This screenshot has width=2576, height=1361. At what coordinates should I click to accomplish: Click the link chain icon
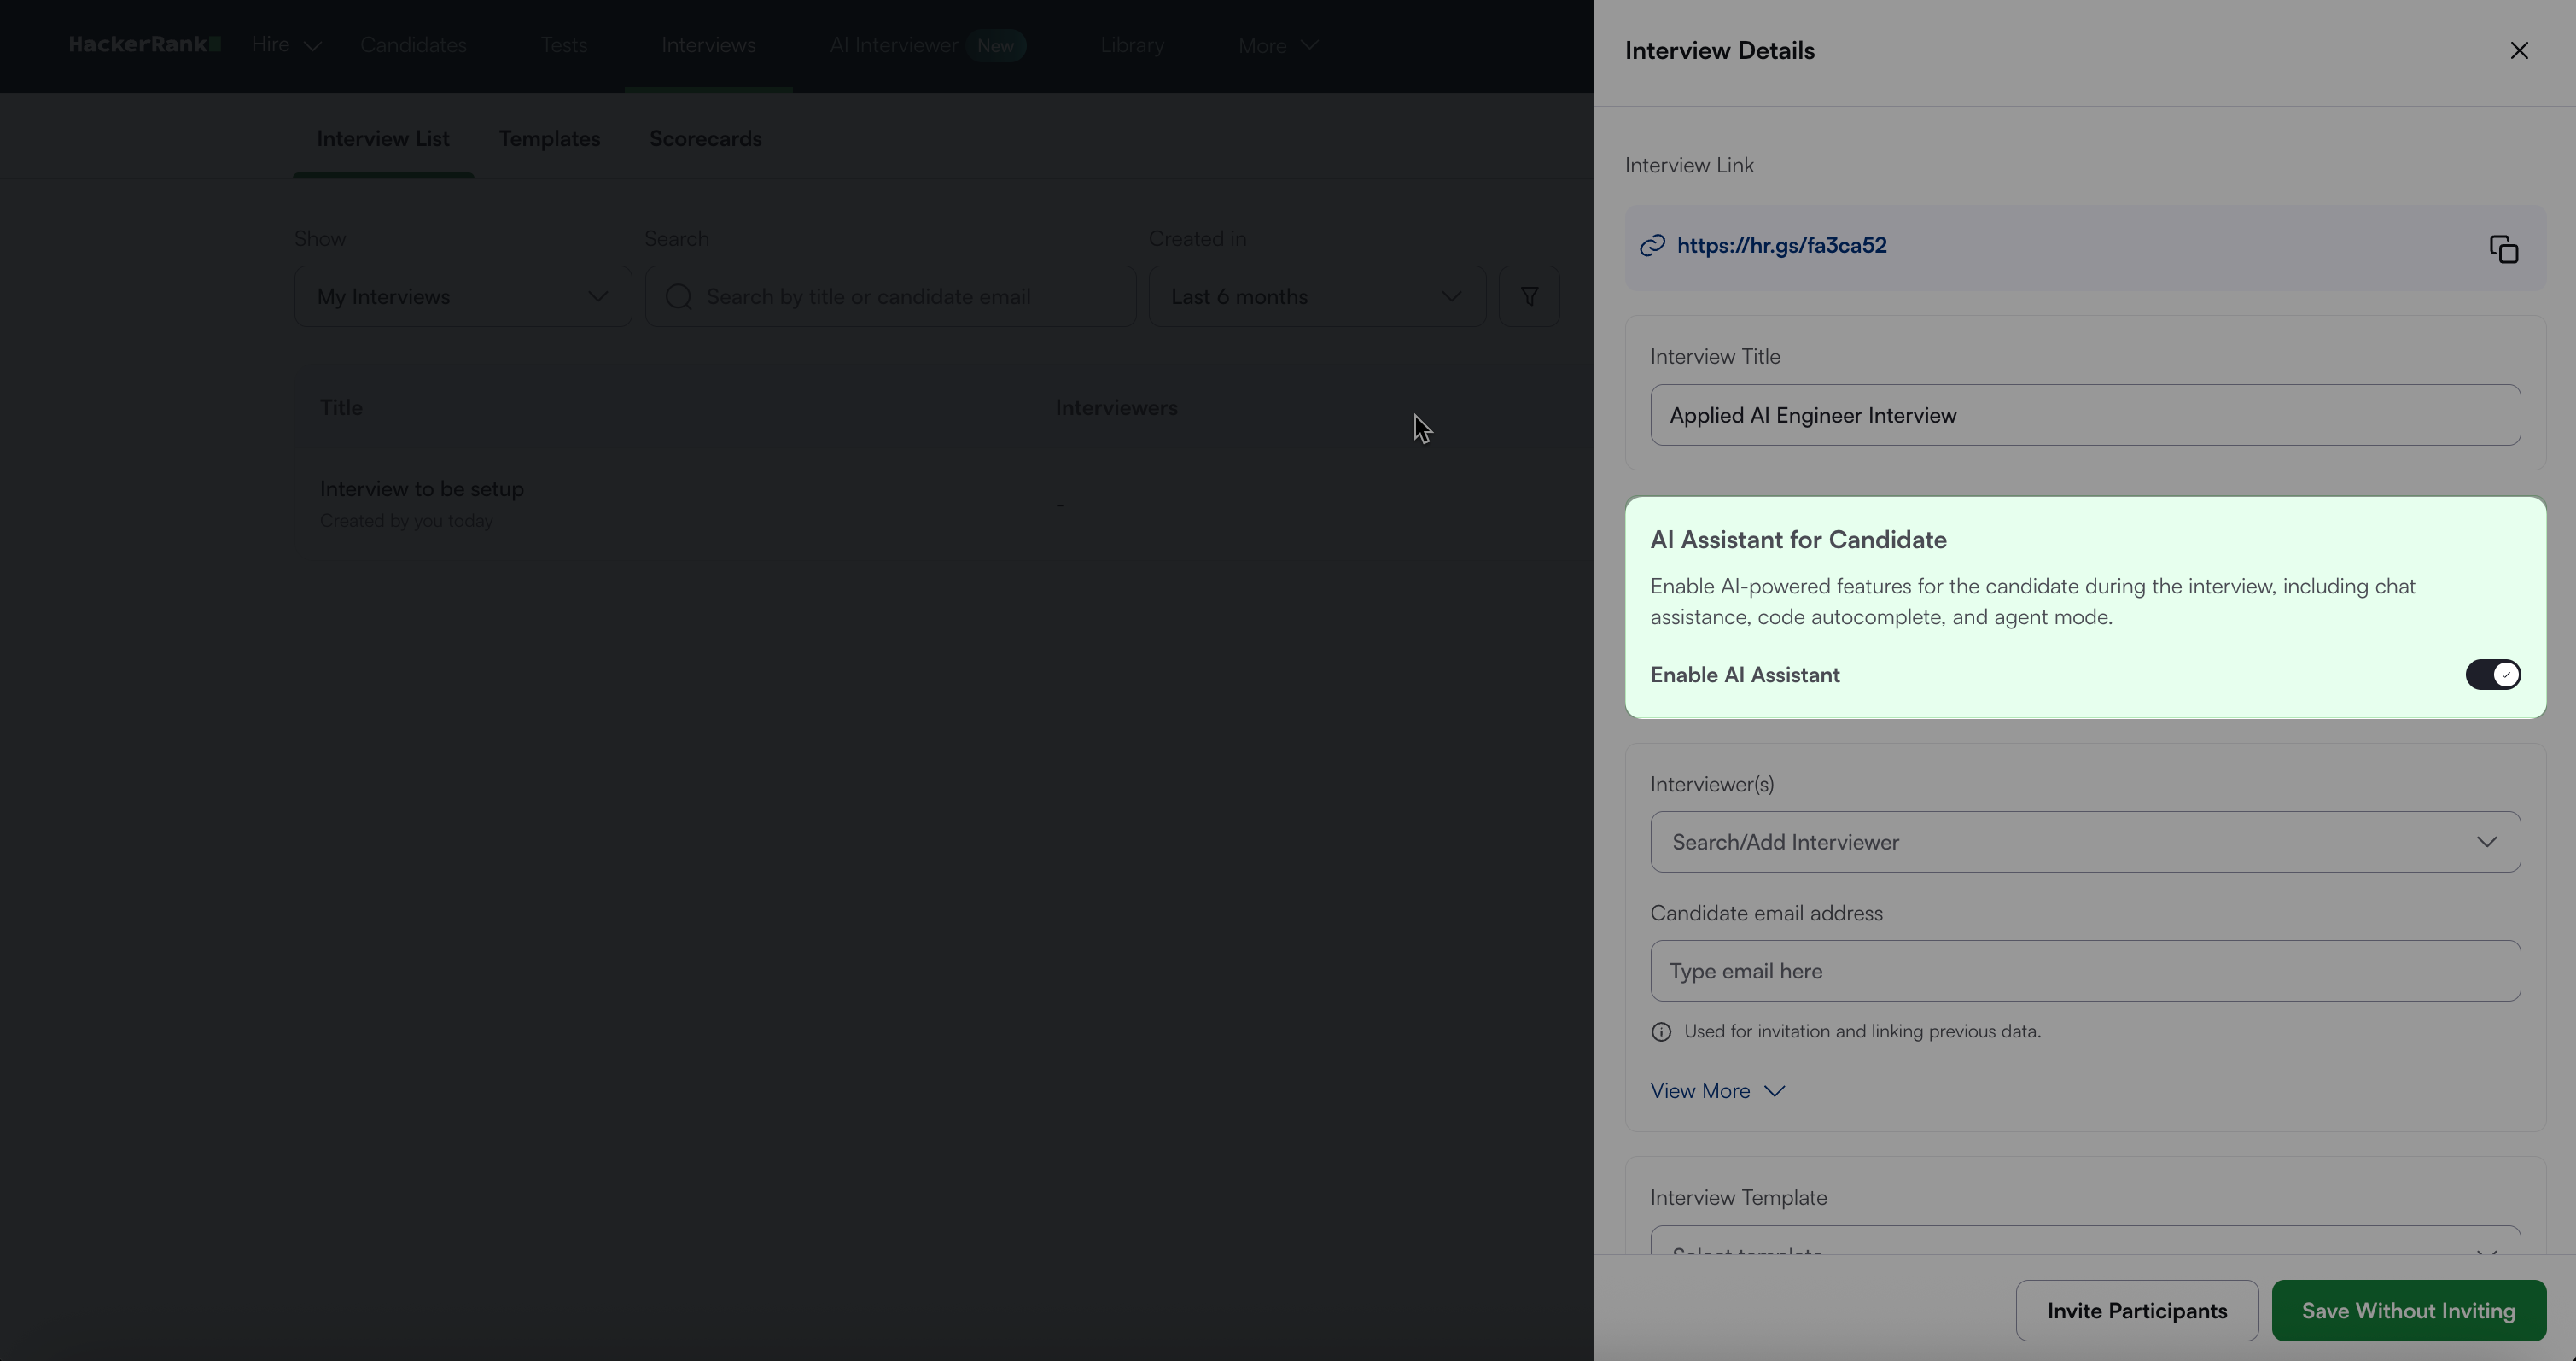1652,246
